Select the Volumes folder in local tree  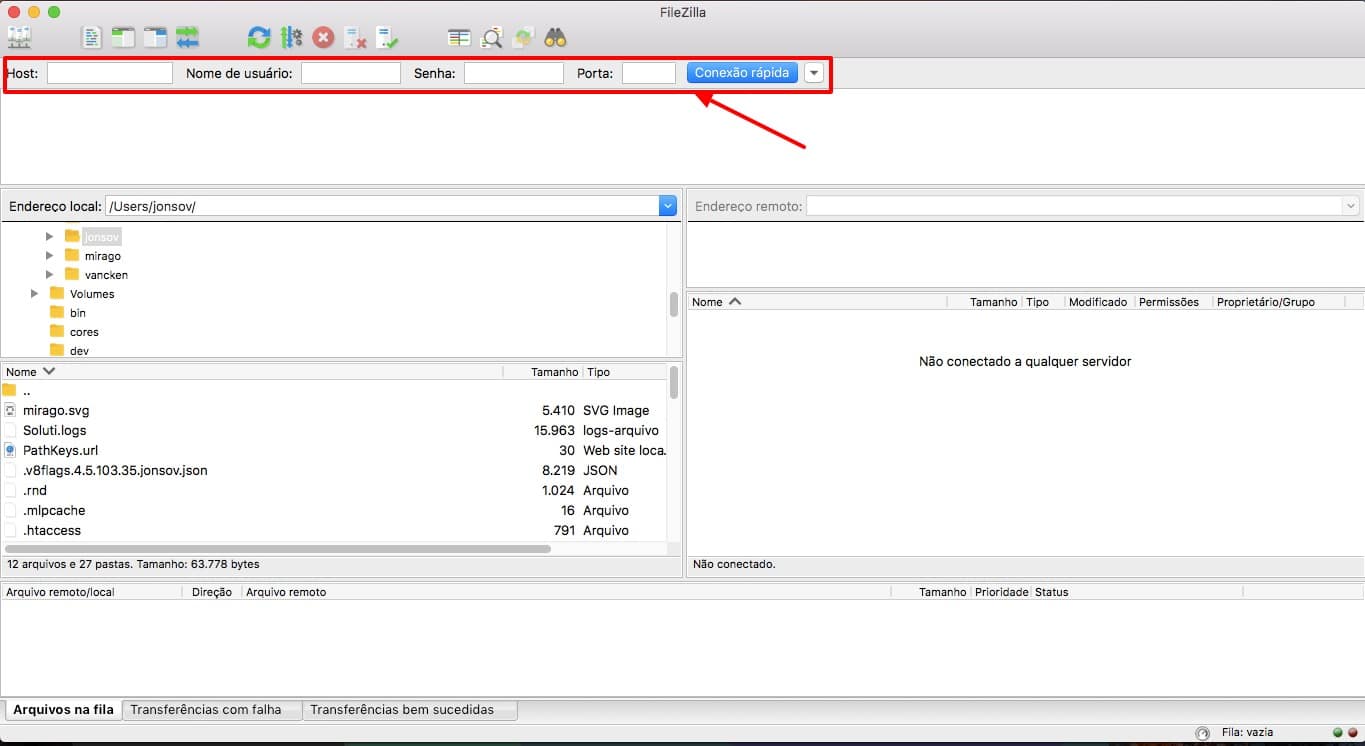pos(92,294)
